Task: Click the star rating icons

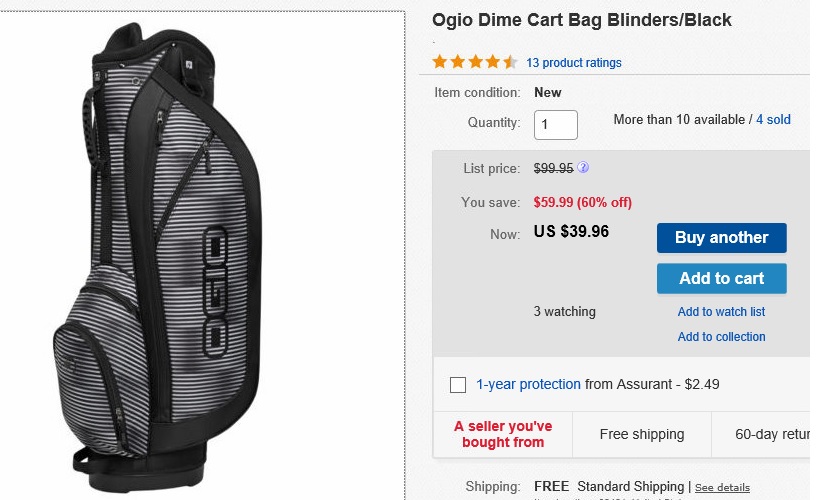Action: pyautogui.click(x=474, y=62)
